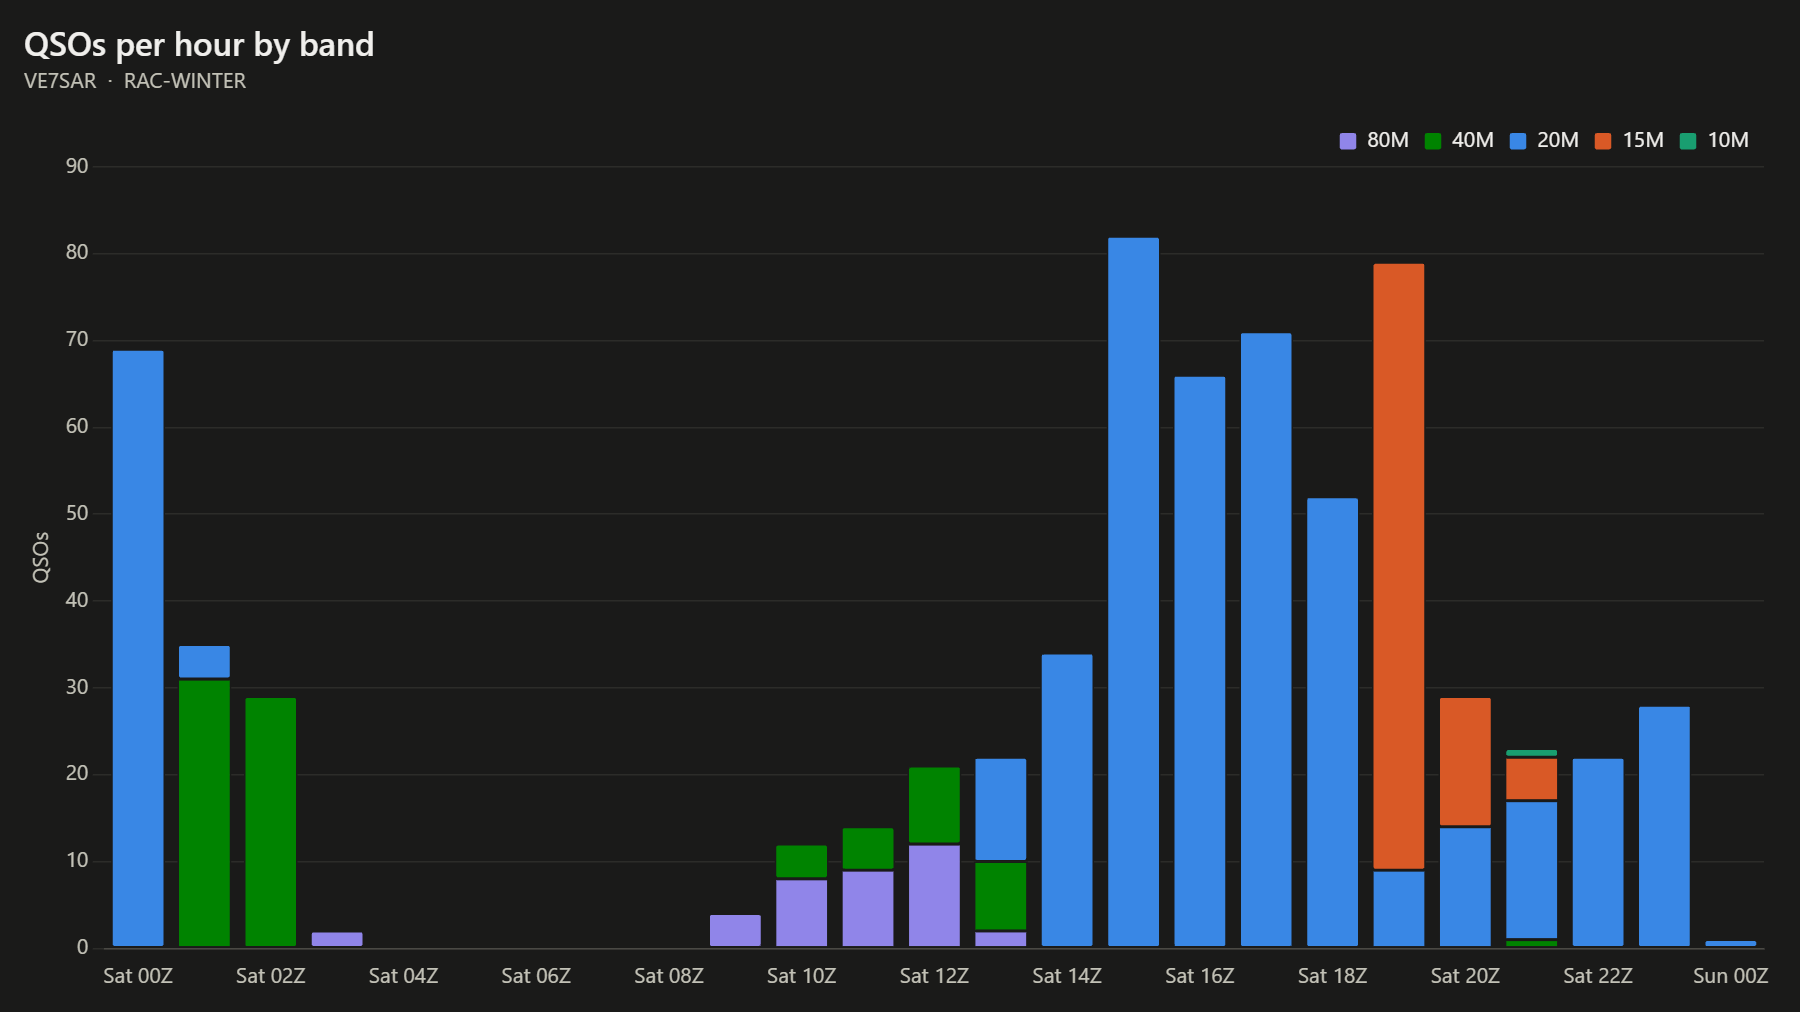Click the 'Sat 04Z' axis label
This screenshot has width=1800, height=1012.
click(403, 976)
